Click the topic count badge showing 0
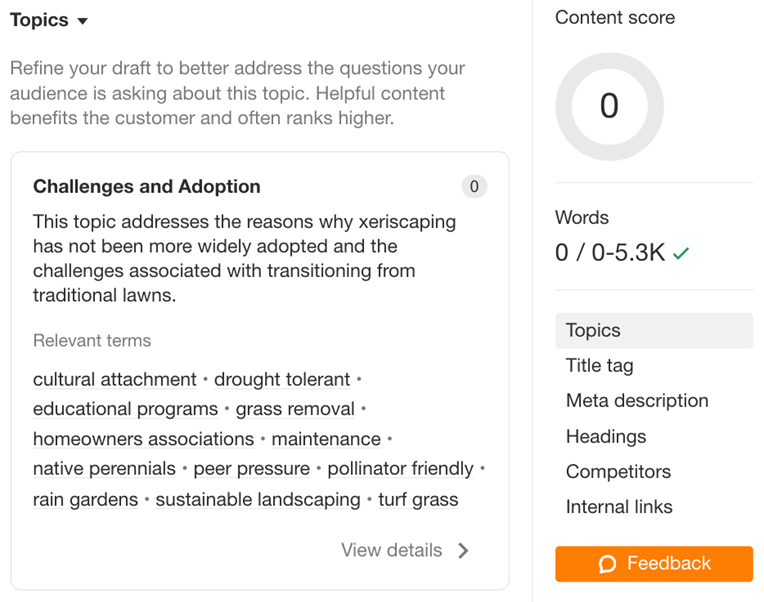Image resolution: width=764 pixels, height=602 pixels. [474, 186]
